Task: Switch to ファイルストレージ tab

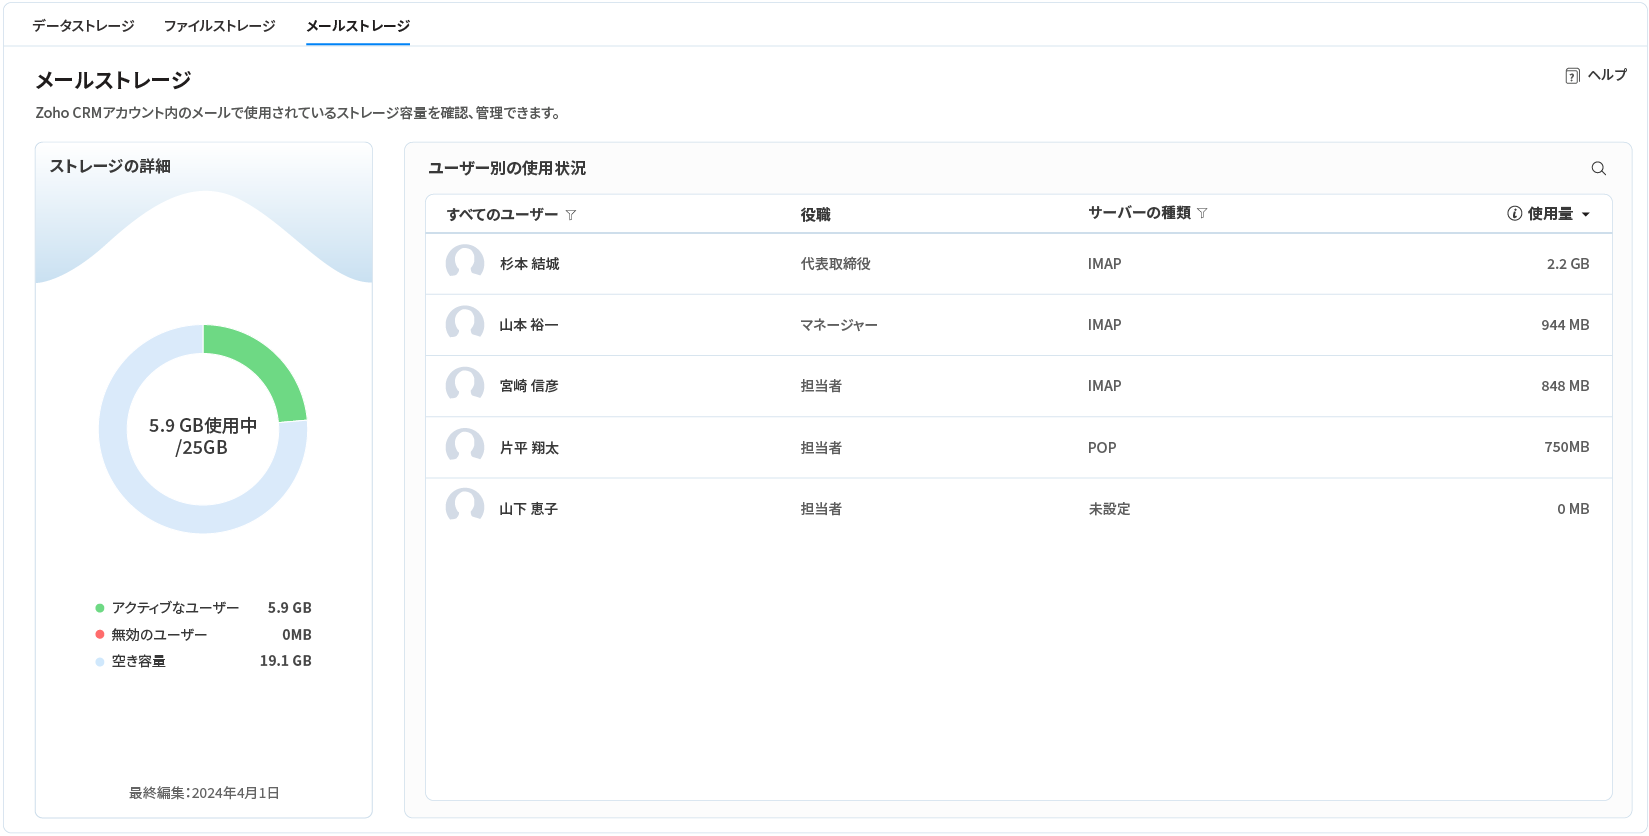Action: [220, 26]
